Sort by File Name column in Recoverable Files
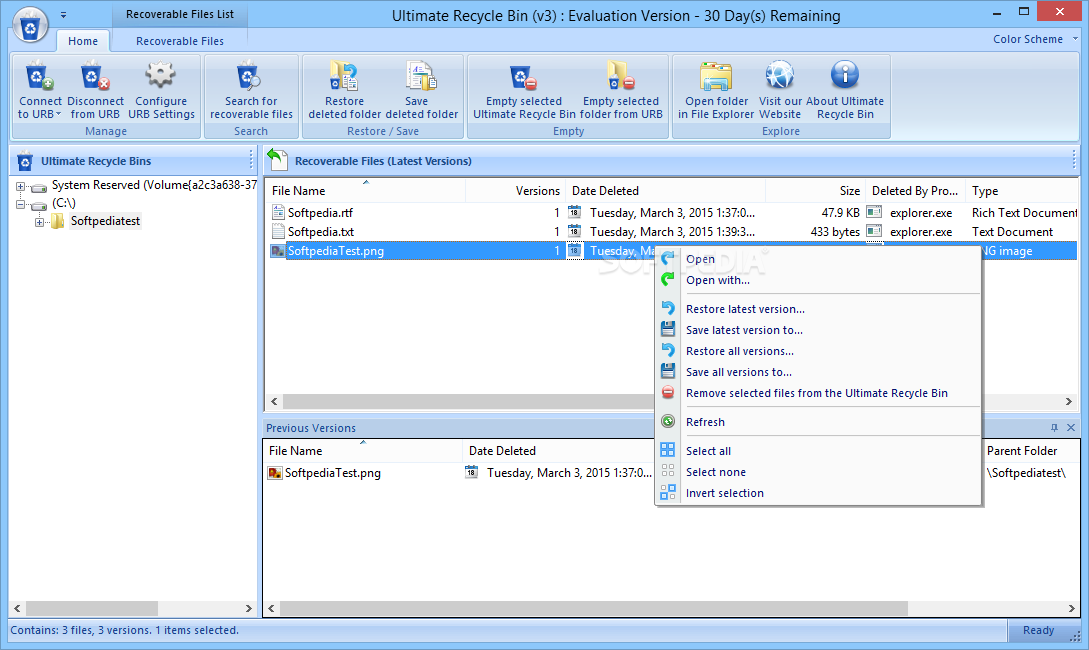The height and width of the screenshot is (650, 1089). [x=365, y=190]
